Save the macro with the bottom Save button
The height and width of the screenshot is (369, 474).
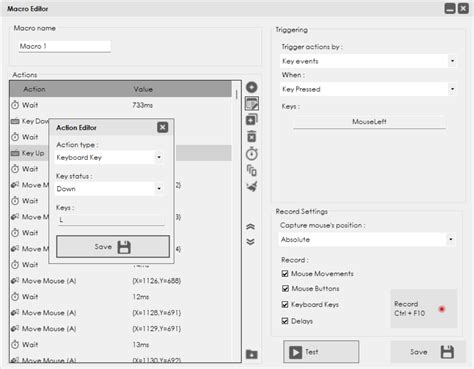pos(428,352)
